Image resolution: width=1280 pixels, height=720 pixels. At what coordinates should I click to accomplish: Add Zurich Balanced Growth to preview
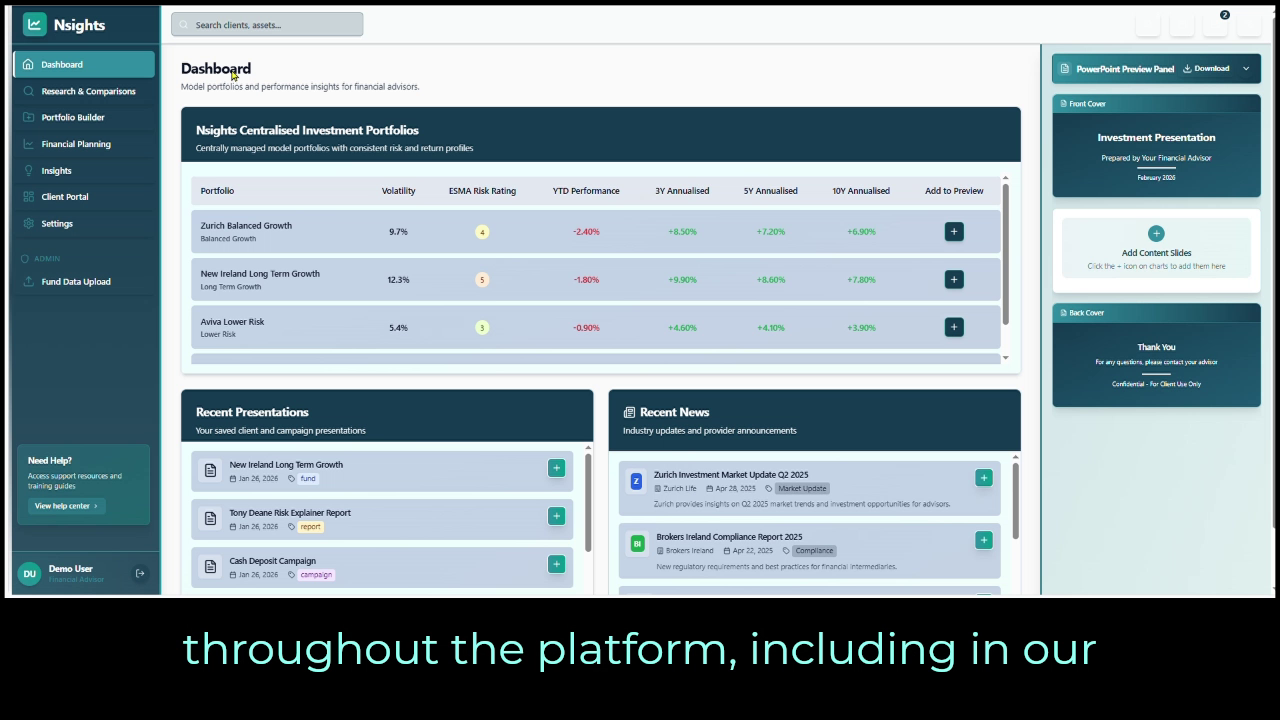click(x=954, y=231)
